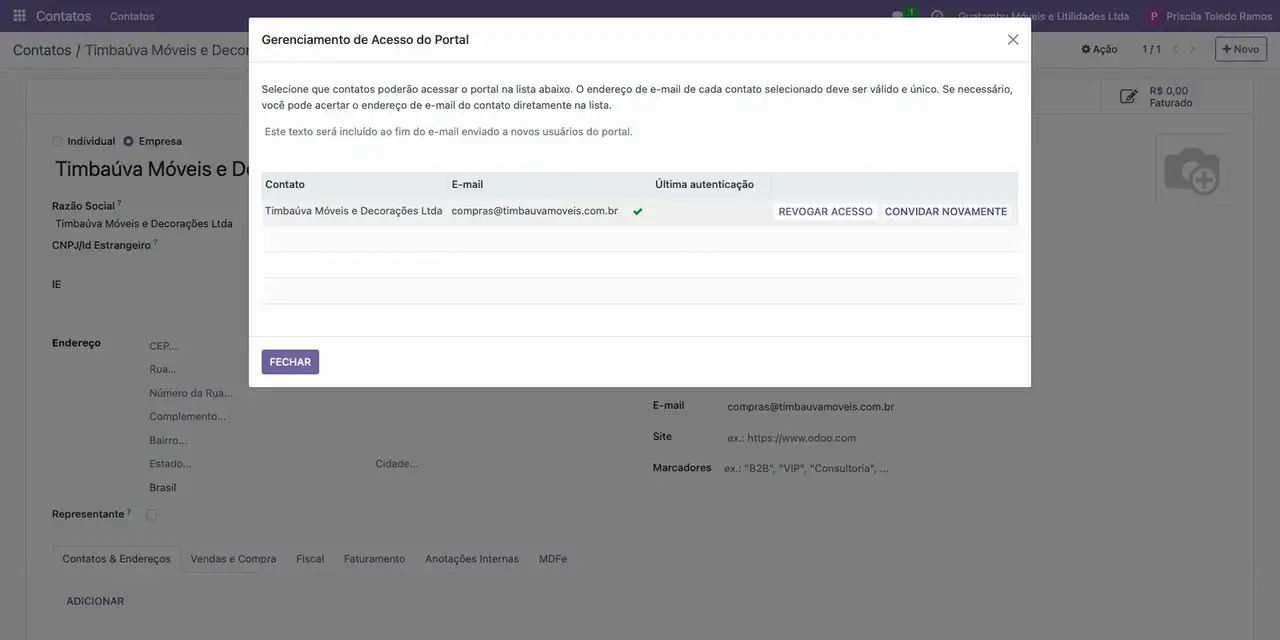Switch to the Fiscal tab

310,559
